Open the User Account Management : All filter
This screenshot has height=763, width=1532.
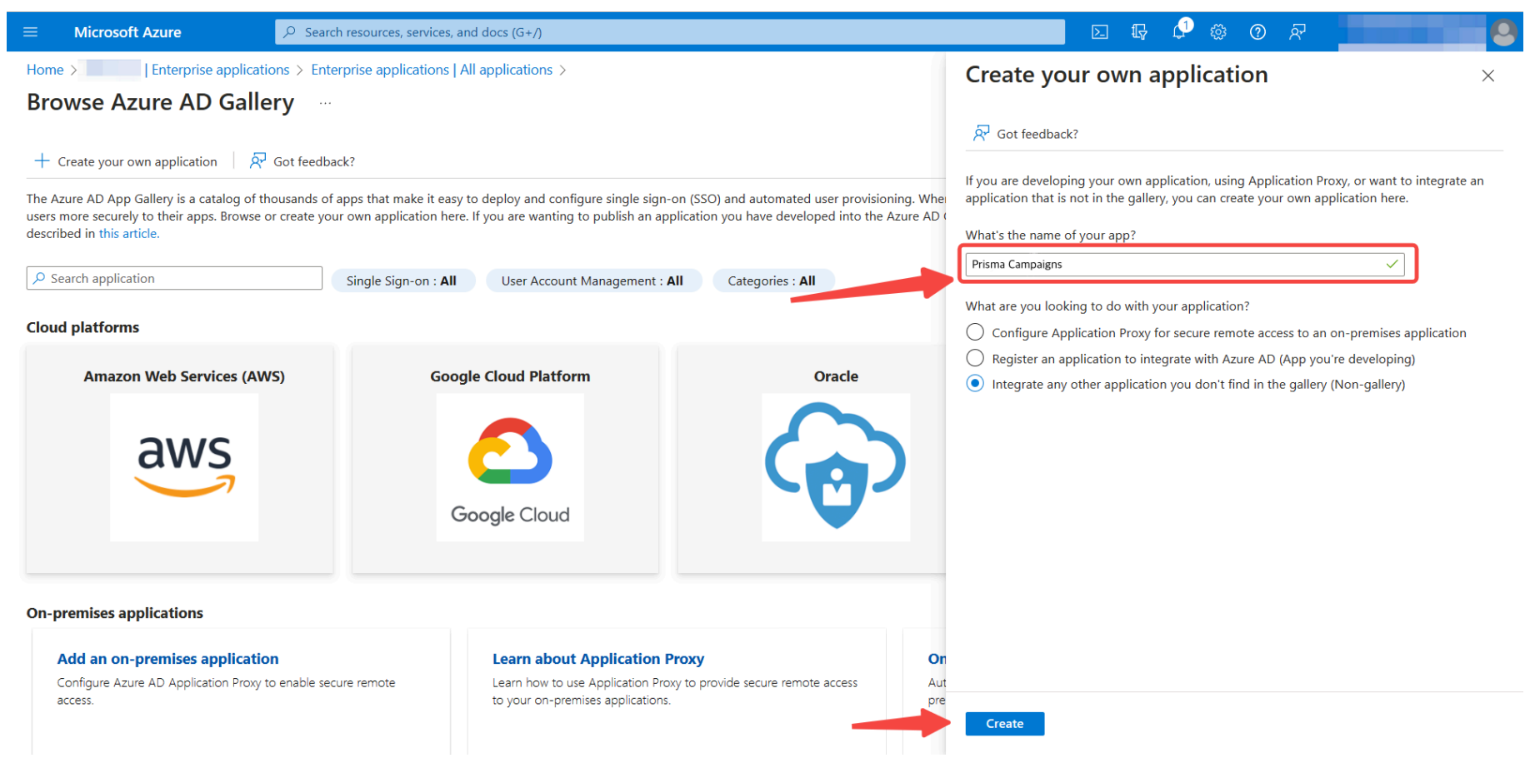coord(593,281)
